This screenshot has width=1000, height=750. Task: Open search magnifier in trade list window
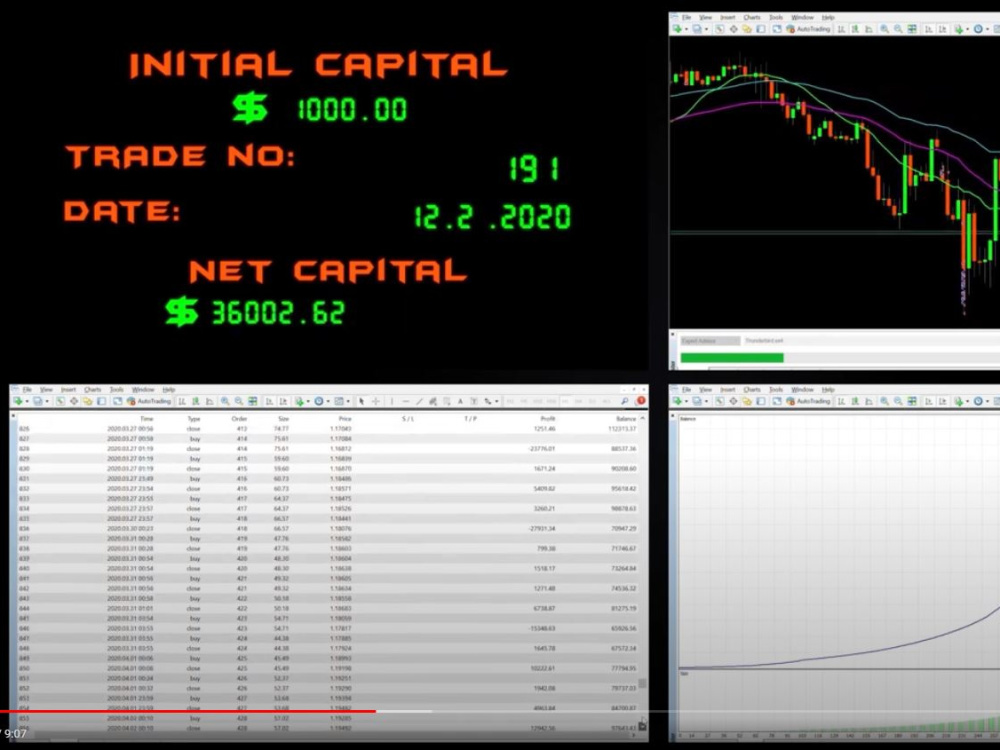tap(624, 401)
